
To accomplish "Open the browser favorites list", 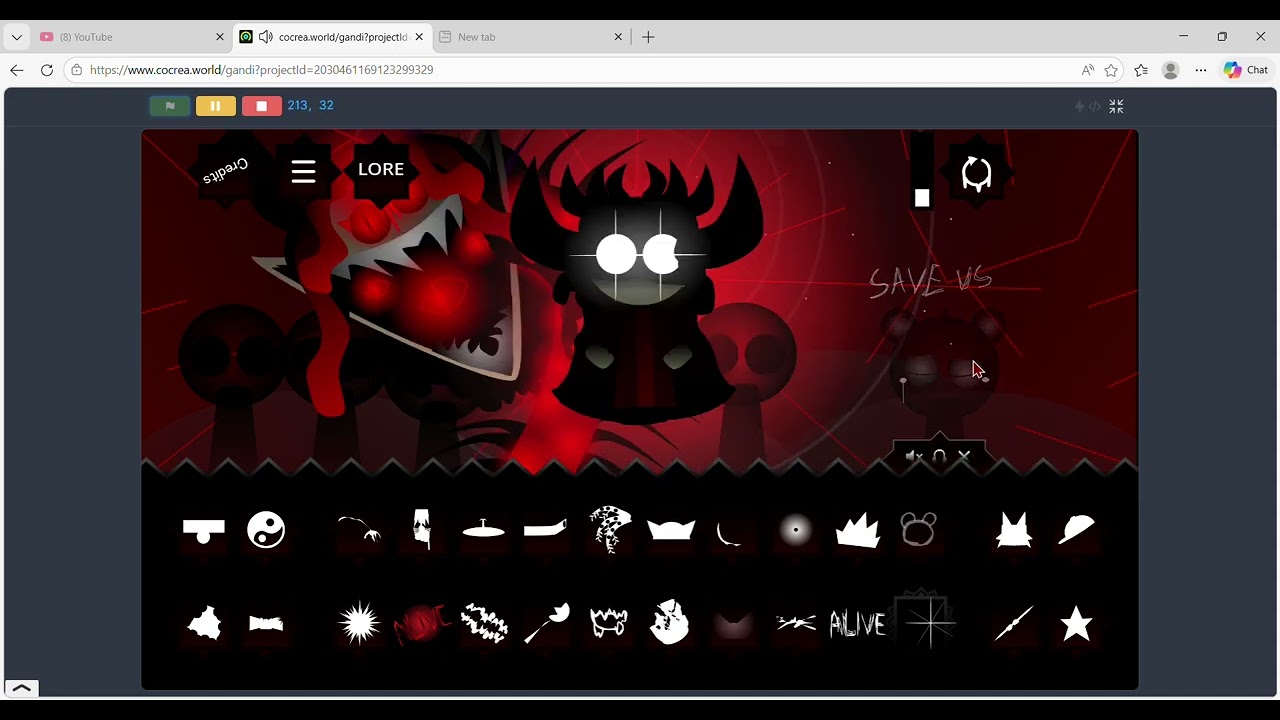I will pos(1141,70).
